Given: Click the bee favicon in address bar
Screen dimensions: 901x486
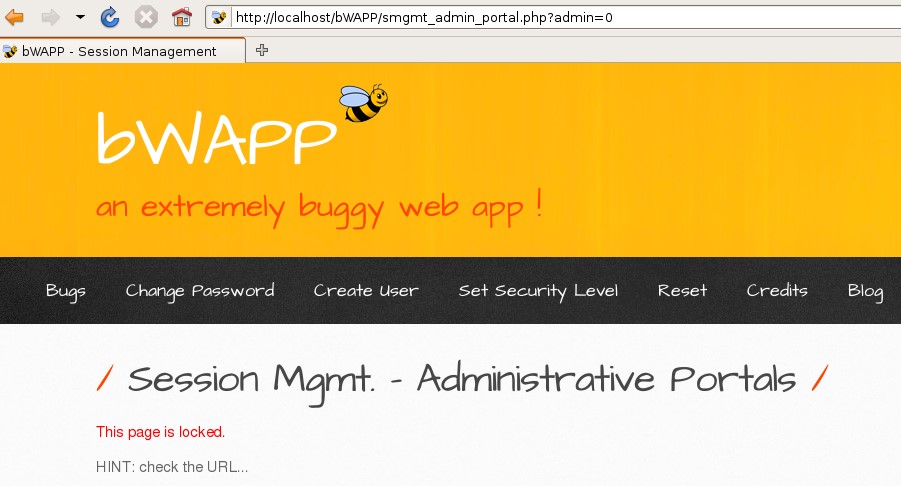Looking at the screenshot, I should pos(219,18).
